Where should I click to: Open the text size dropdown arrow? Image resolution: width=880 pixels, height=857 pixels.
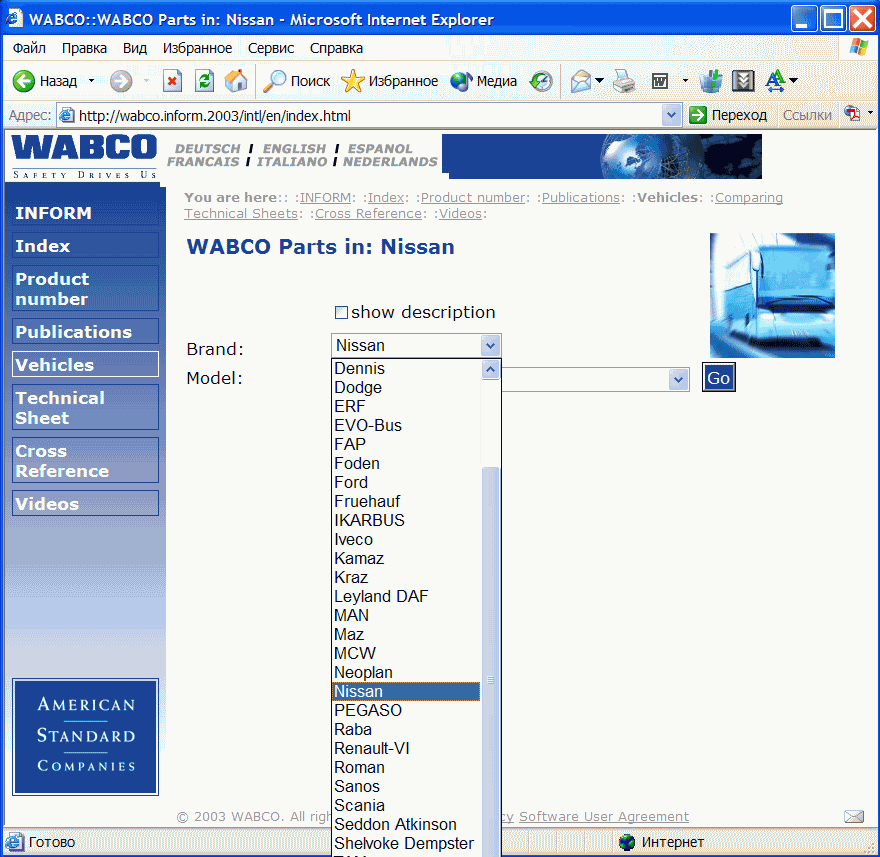794,81
